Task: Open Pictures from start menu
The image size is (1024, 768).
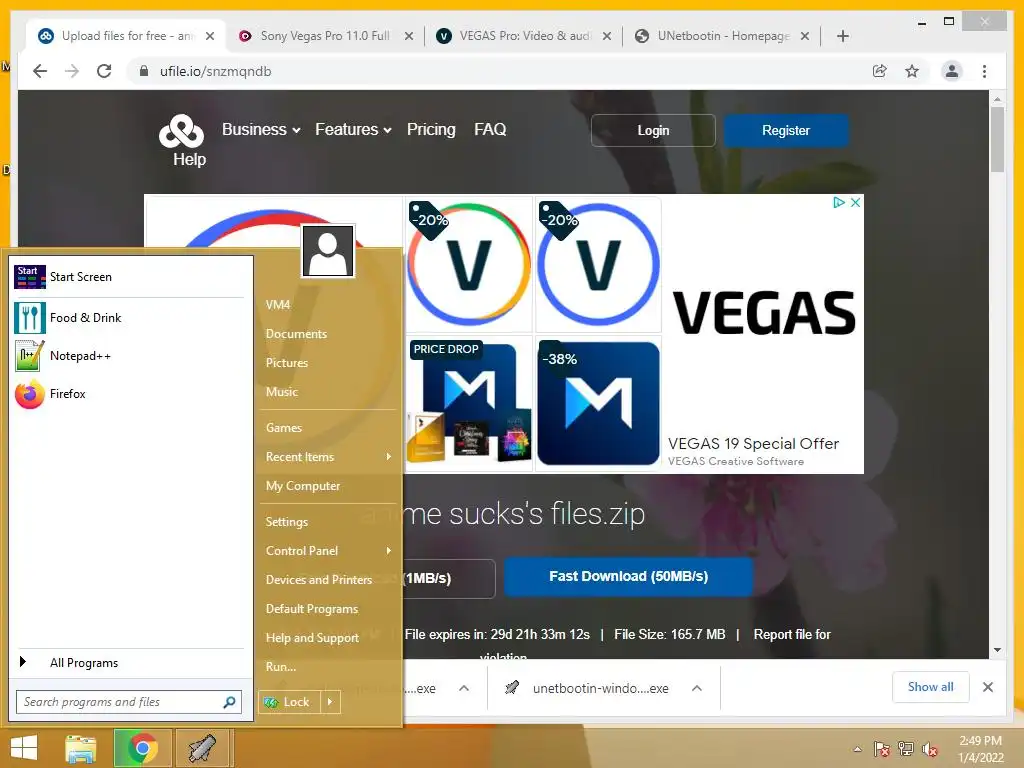Action: coord(287,362)
